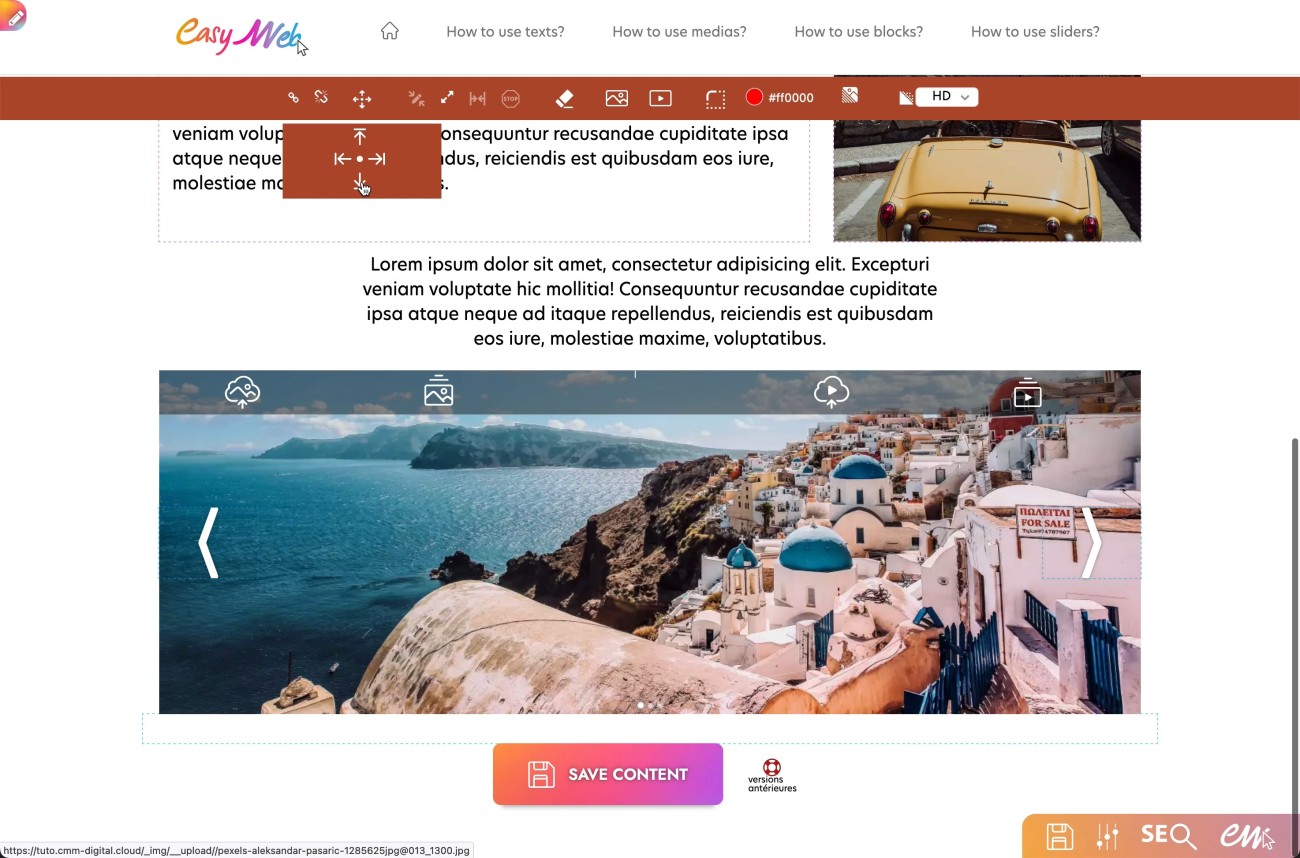Select the eraser tool in the toolbar
The height and width of the screenshot is (858, 1300).
click(564, 98)
